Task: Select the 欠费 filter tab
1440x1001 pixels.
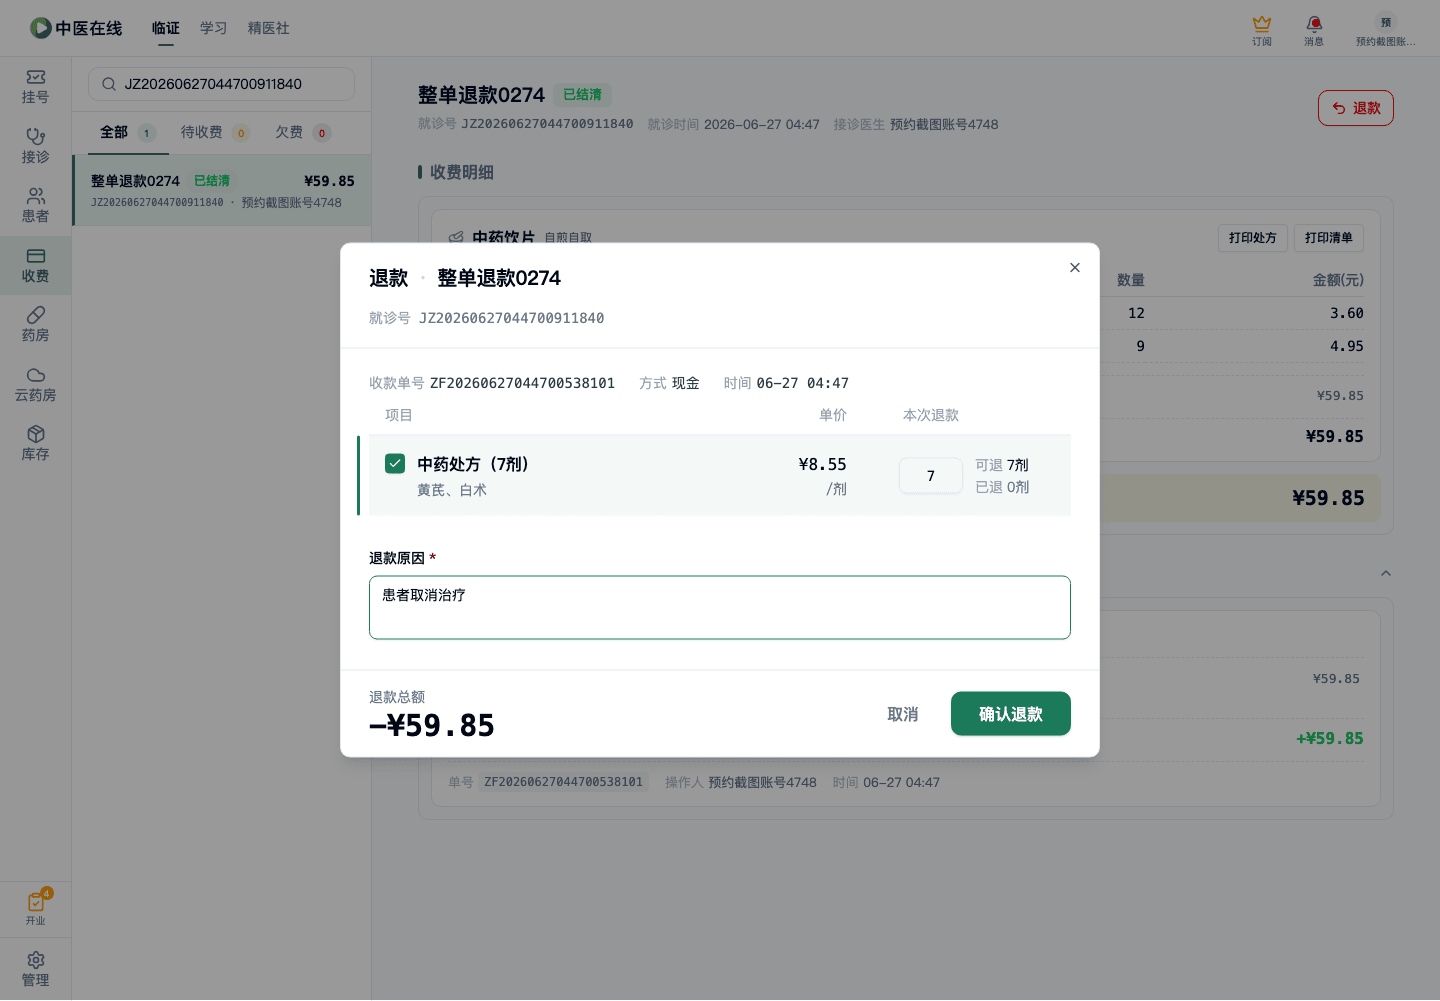Action: [302, 132]
